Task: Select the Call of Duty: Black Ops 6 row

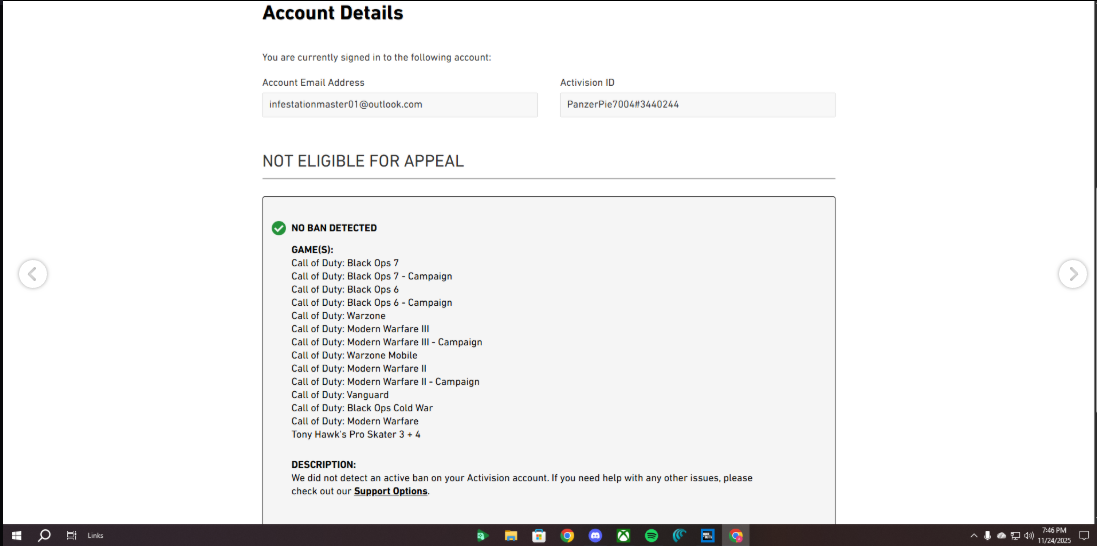Action: point(345,289)
